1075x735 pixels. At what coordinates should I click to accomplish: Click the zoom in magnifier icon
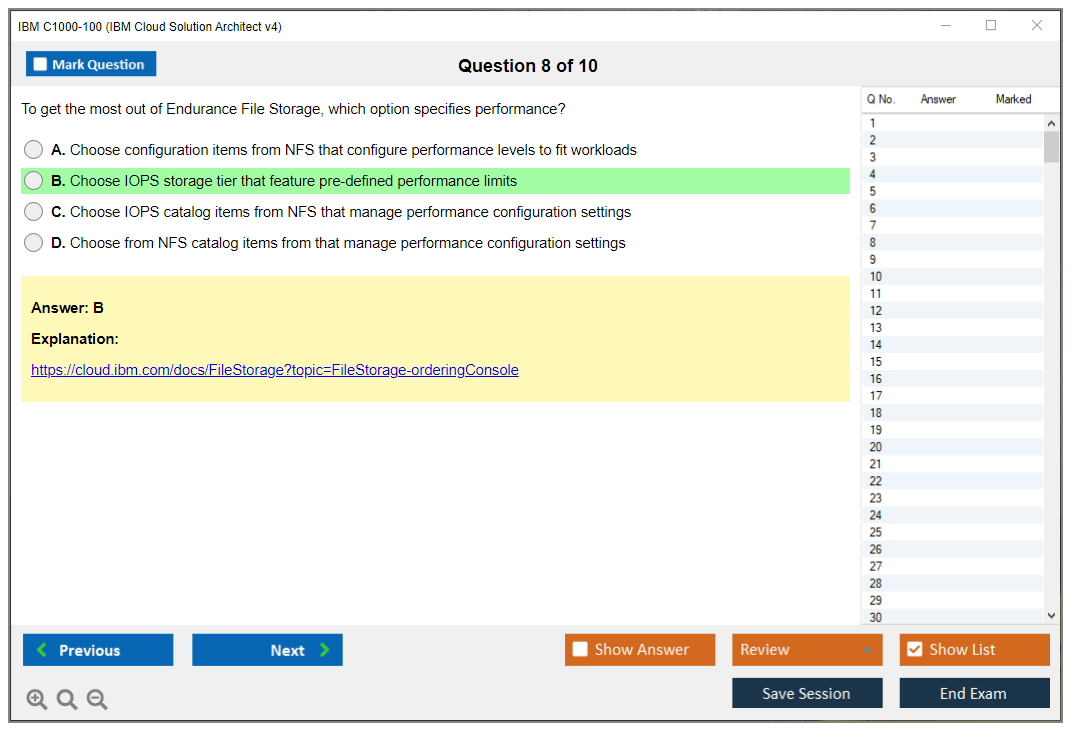(37, 700)
